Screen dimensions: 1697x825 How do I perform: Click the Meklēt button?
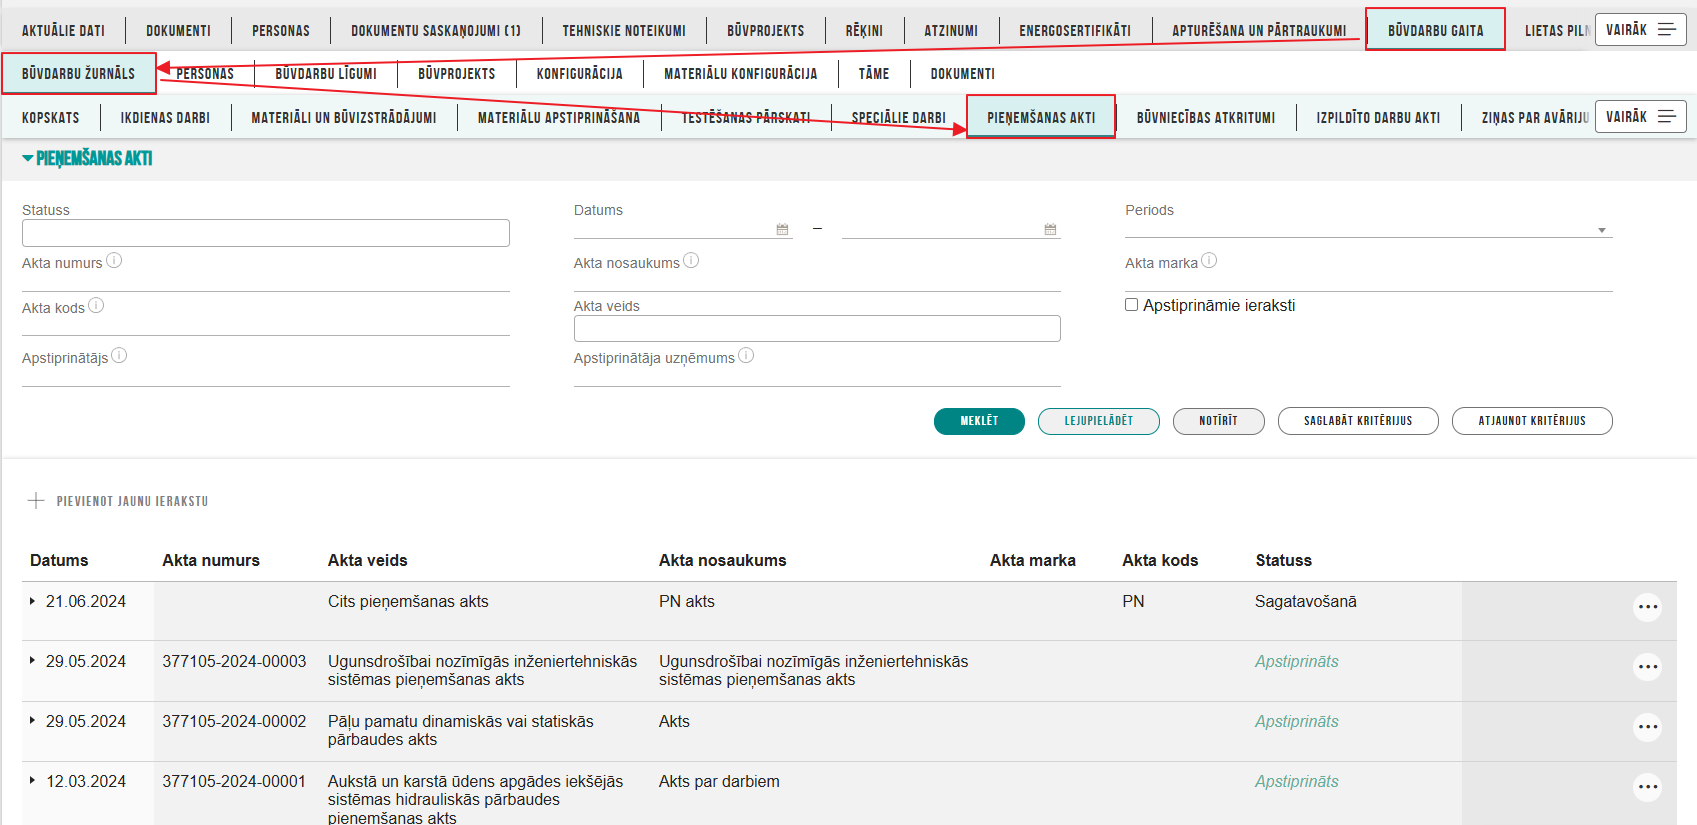coord(979,421)
